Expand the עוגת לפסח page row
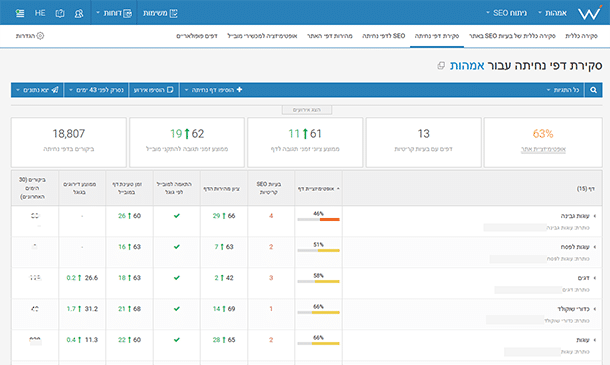The image size is (610, 365). click(x=595, y=247)
